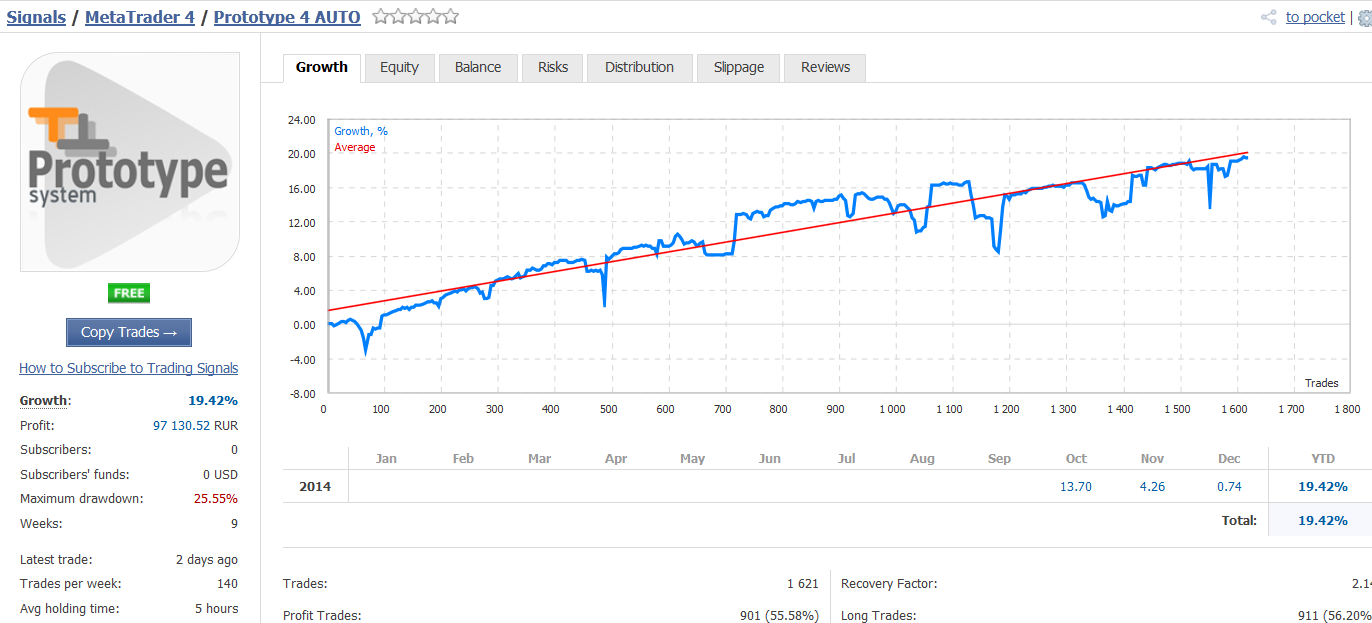Click the Growth label in statistics sidebar
The height and width of the screenshot is (623, 1372).
tap(44, 400)
